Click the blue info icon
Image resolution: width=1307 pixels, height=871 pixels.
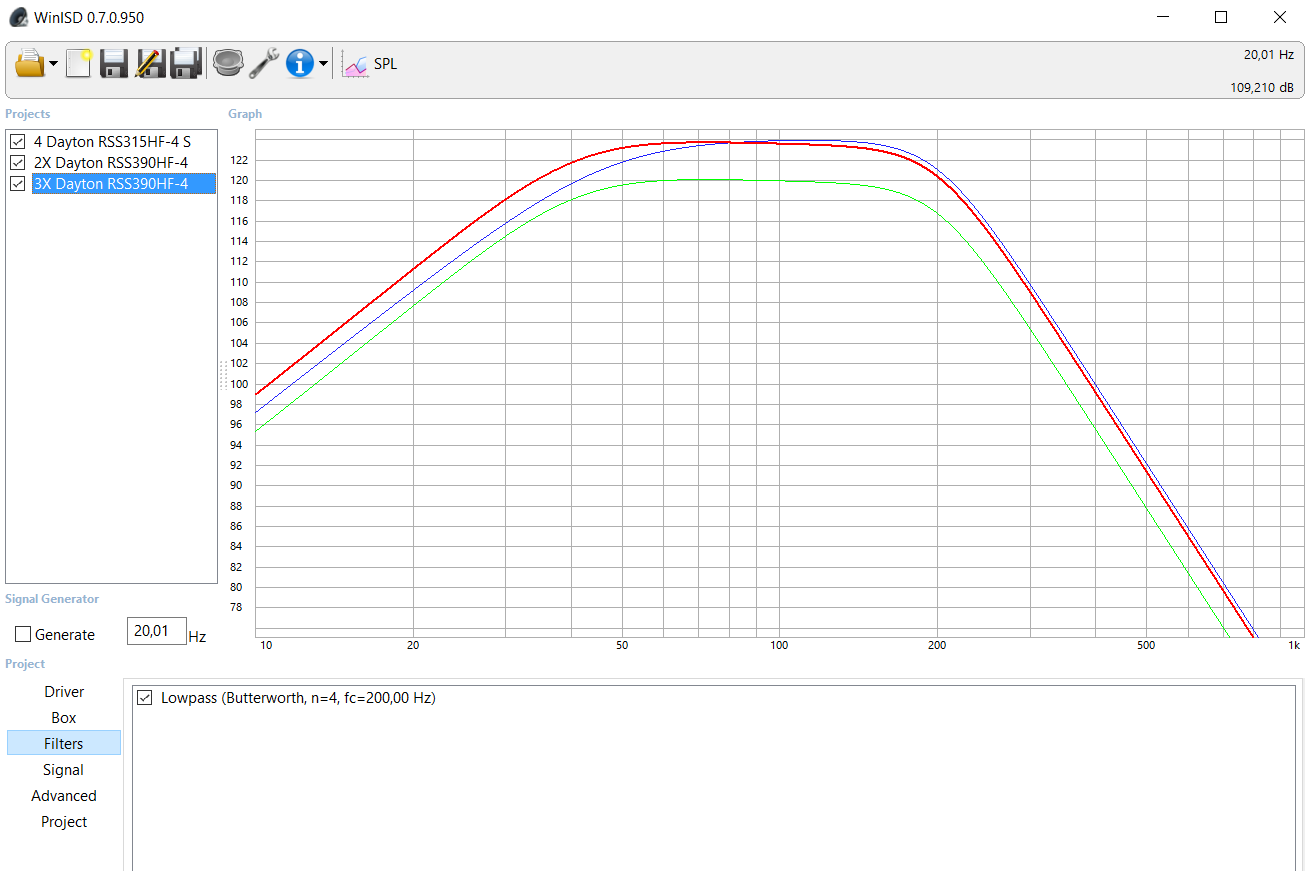pyautogui.click(x=299, y=64)
